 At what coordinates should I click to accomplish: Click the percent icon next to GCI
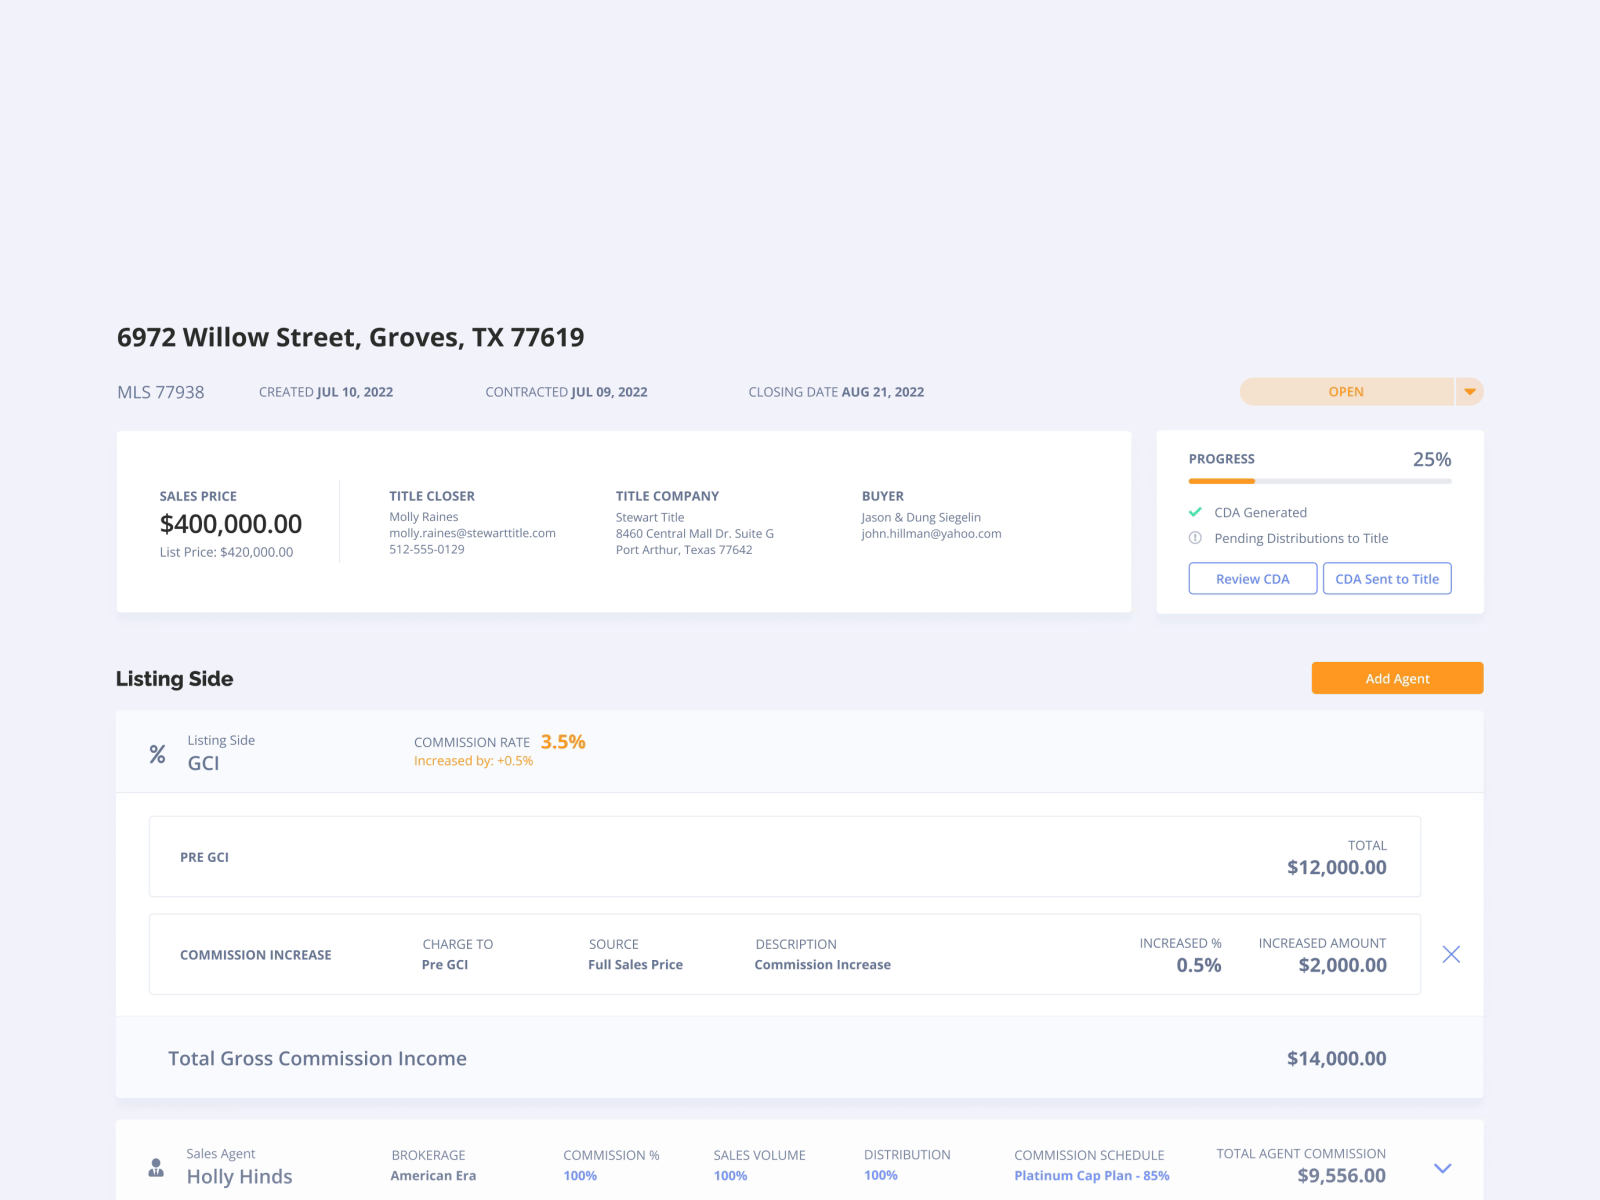coord(157,754)
